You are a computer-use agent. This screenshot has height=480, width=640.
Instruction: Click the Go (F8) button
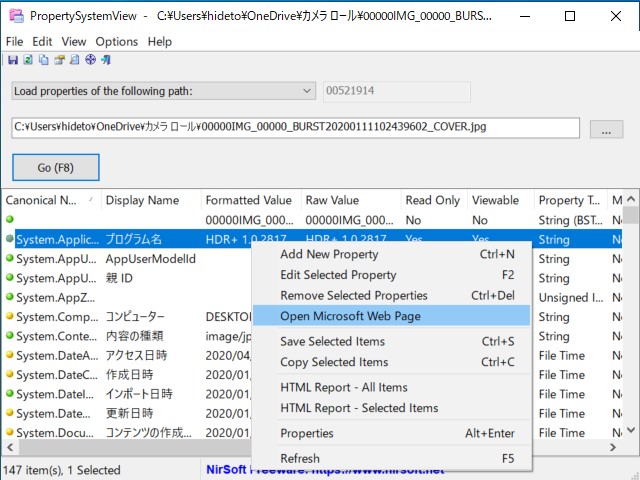coord(56,167)
